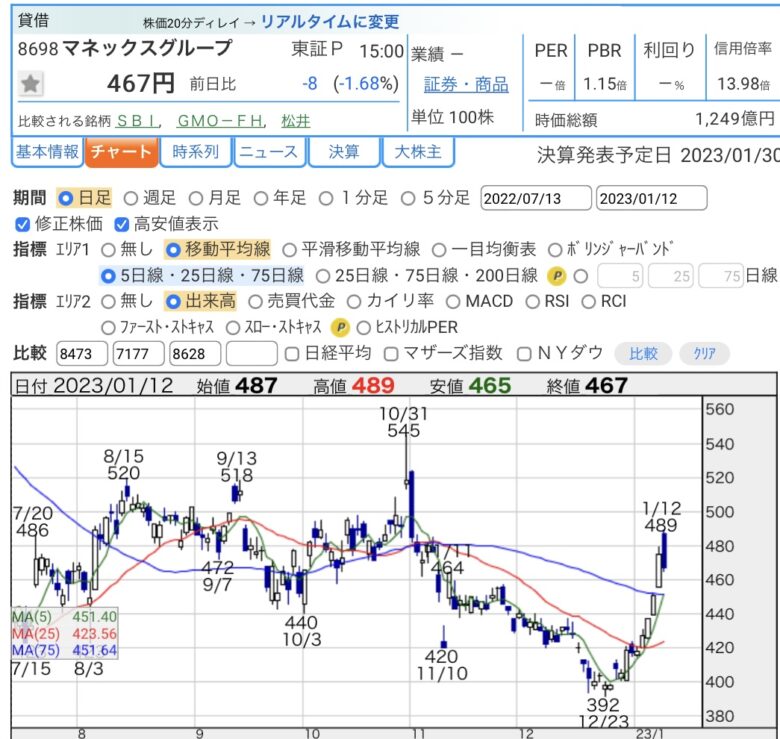Click the start date field 2022/07/13

[536, 198]
